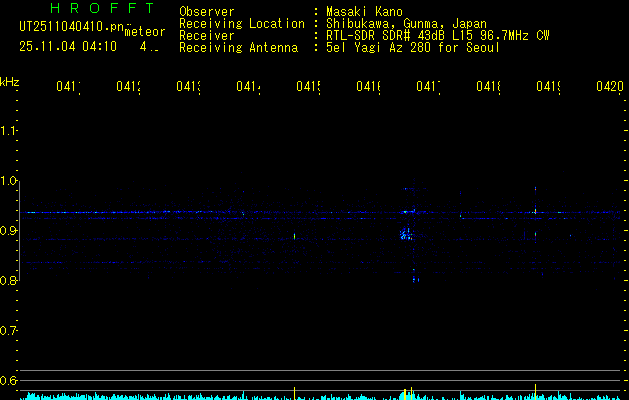Click the 0419 time marker
Viewport: 629px width, 400px height.
(548, 86)
